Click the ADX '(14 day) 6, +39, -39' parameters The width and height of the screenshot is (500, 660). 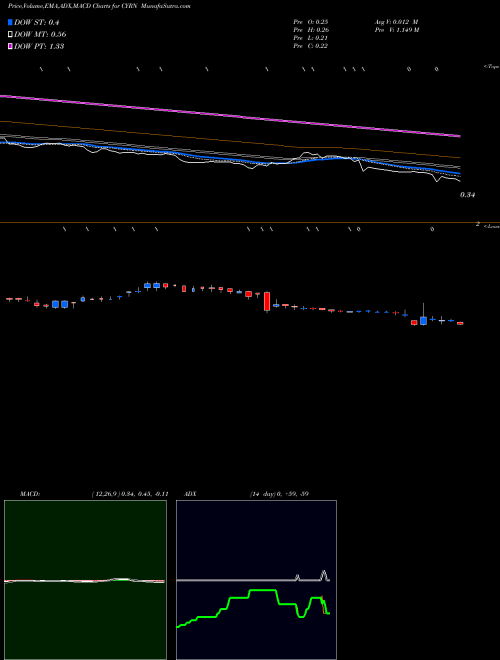pos(279,494)
